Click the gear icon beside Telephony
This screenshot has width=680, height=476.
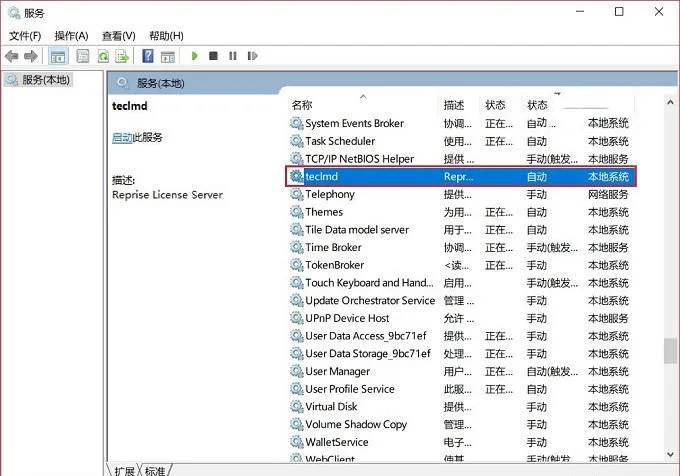point(297,194)
